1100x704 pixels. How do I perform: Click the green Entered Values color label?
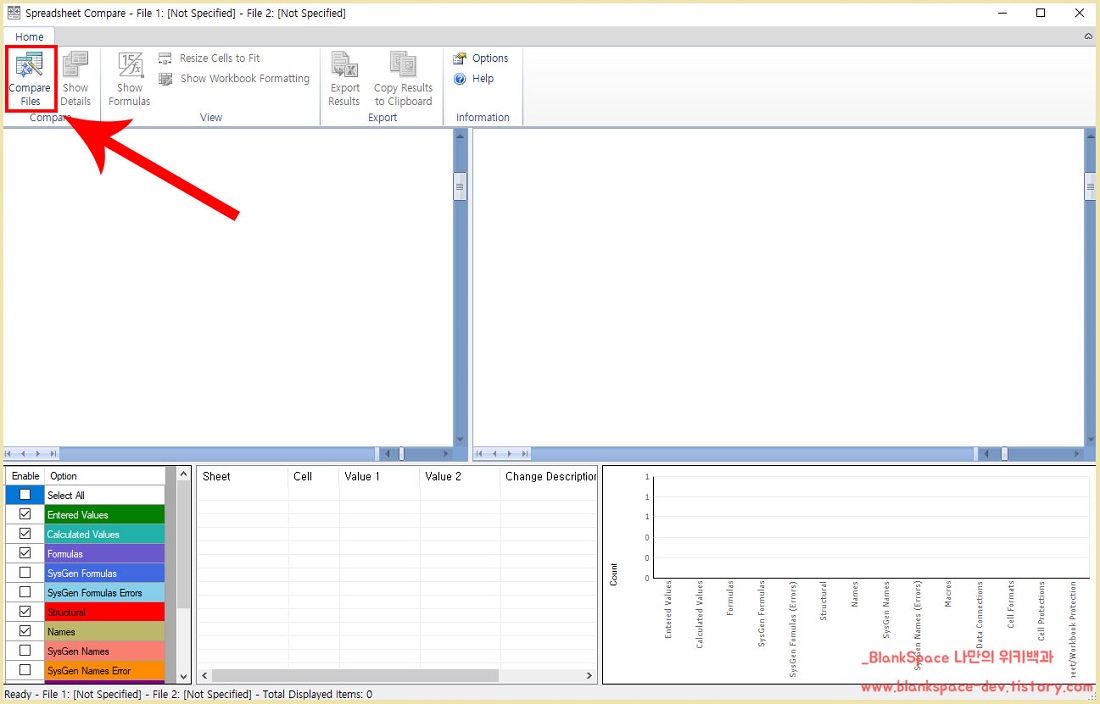click(105, 515)
